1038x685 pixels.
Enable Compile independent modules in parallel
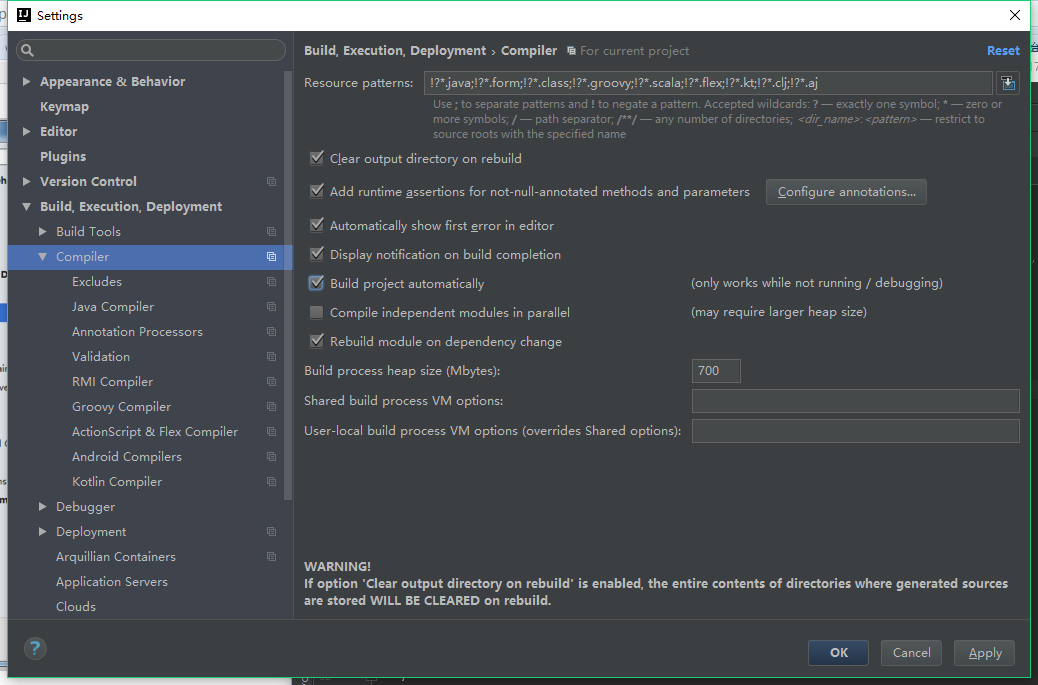317,313
